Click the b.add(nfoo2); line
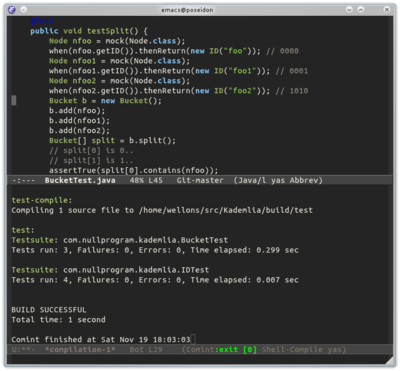400x371 pixels. (79, 131)
